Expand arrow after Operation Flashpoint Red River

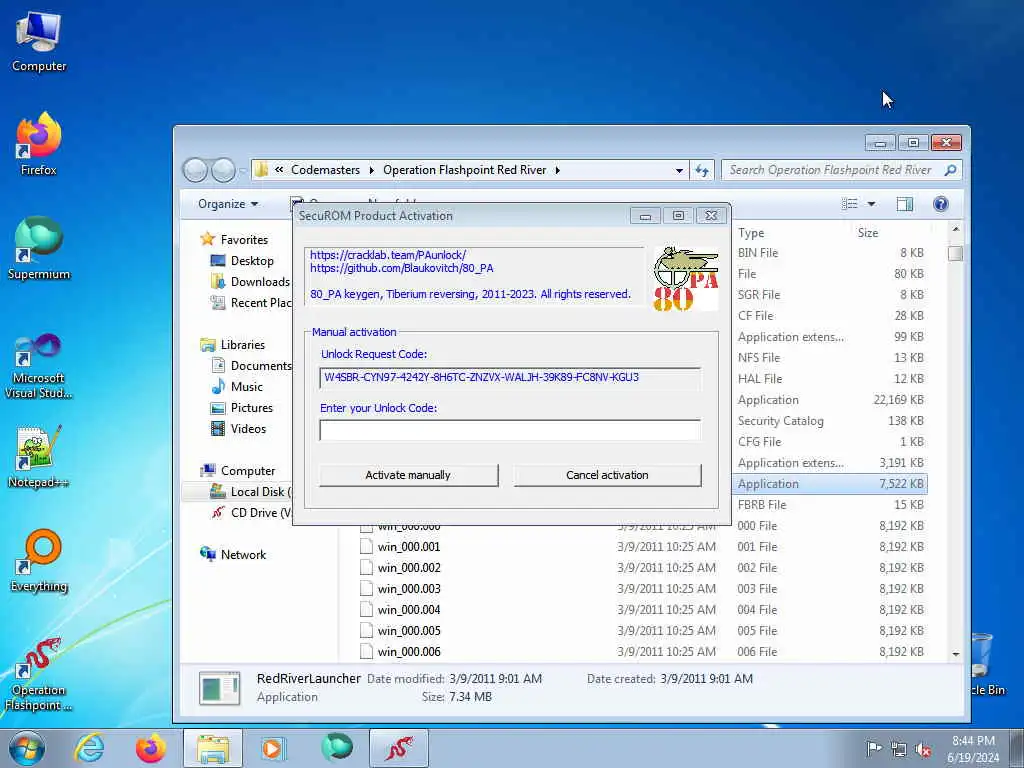pyautogui.click(x=558, y=170)
